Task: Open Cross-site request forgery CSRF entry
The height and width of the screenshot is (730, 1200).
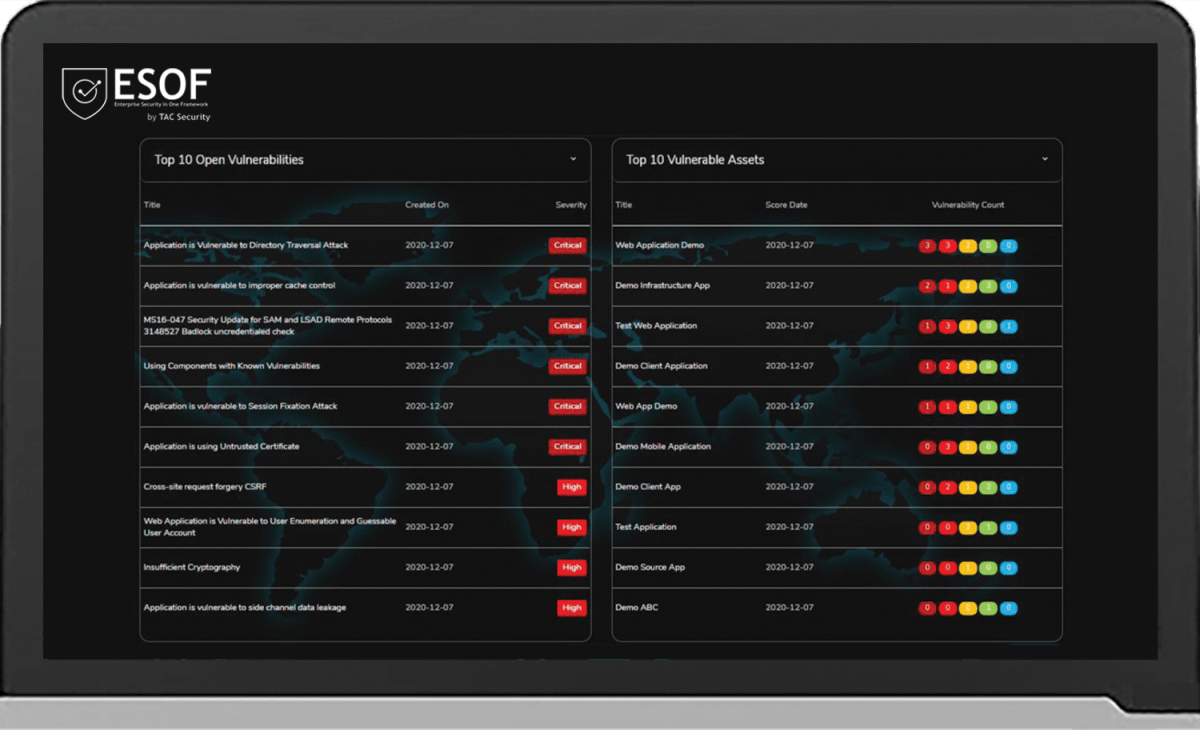Action: point(205,487)
